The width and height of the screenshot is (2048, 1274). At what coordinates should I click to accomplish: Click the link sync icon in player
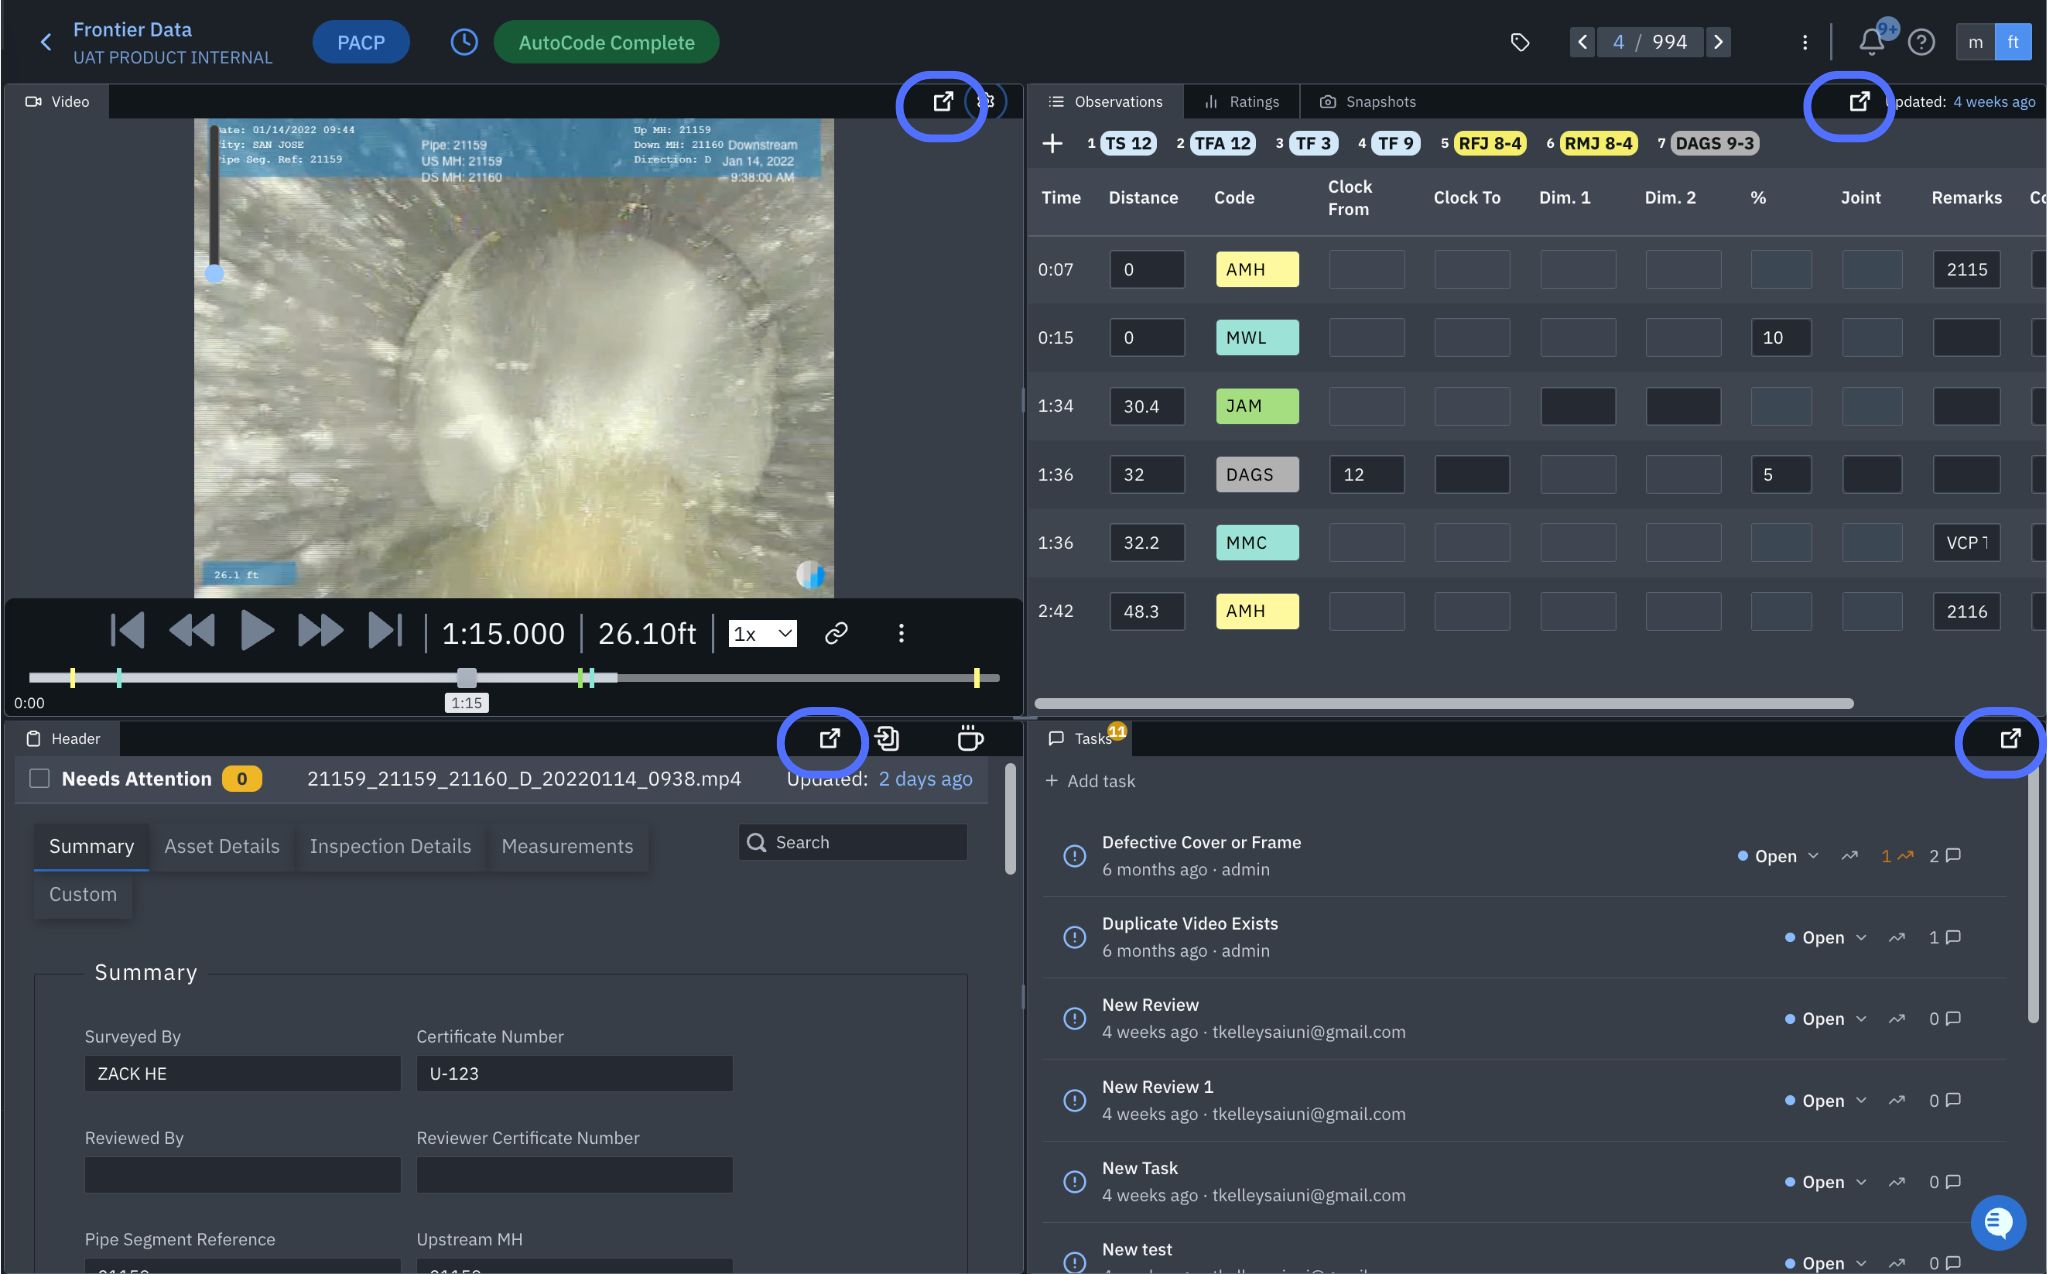click(x=836, y=633)
